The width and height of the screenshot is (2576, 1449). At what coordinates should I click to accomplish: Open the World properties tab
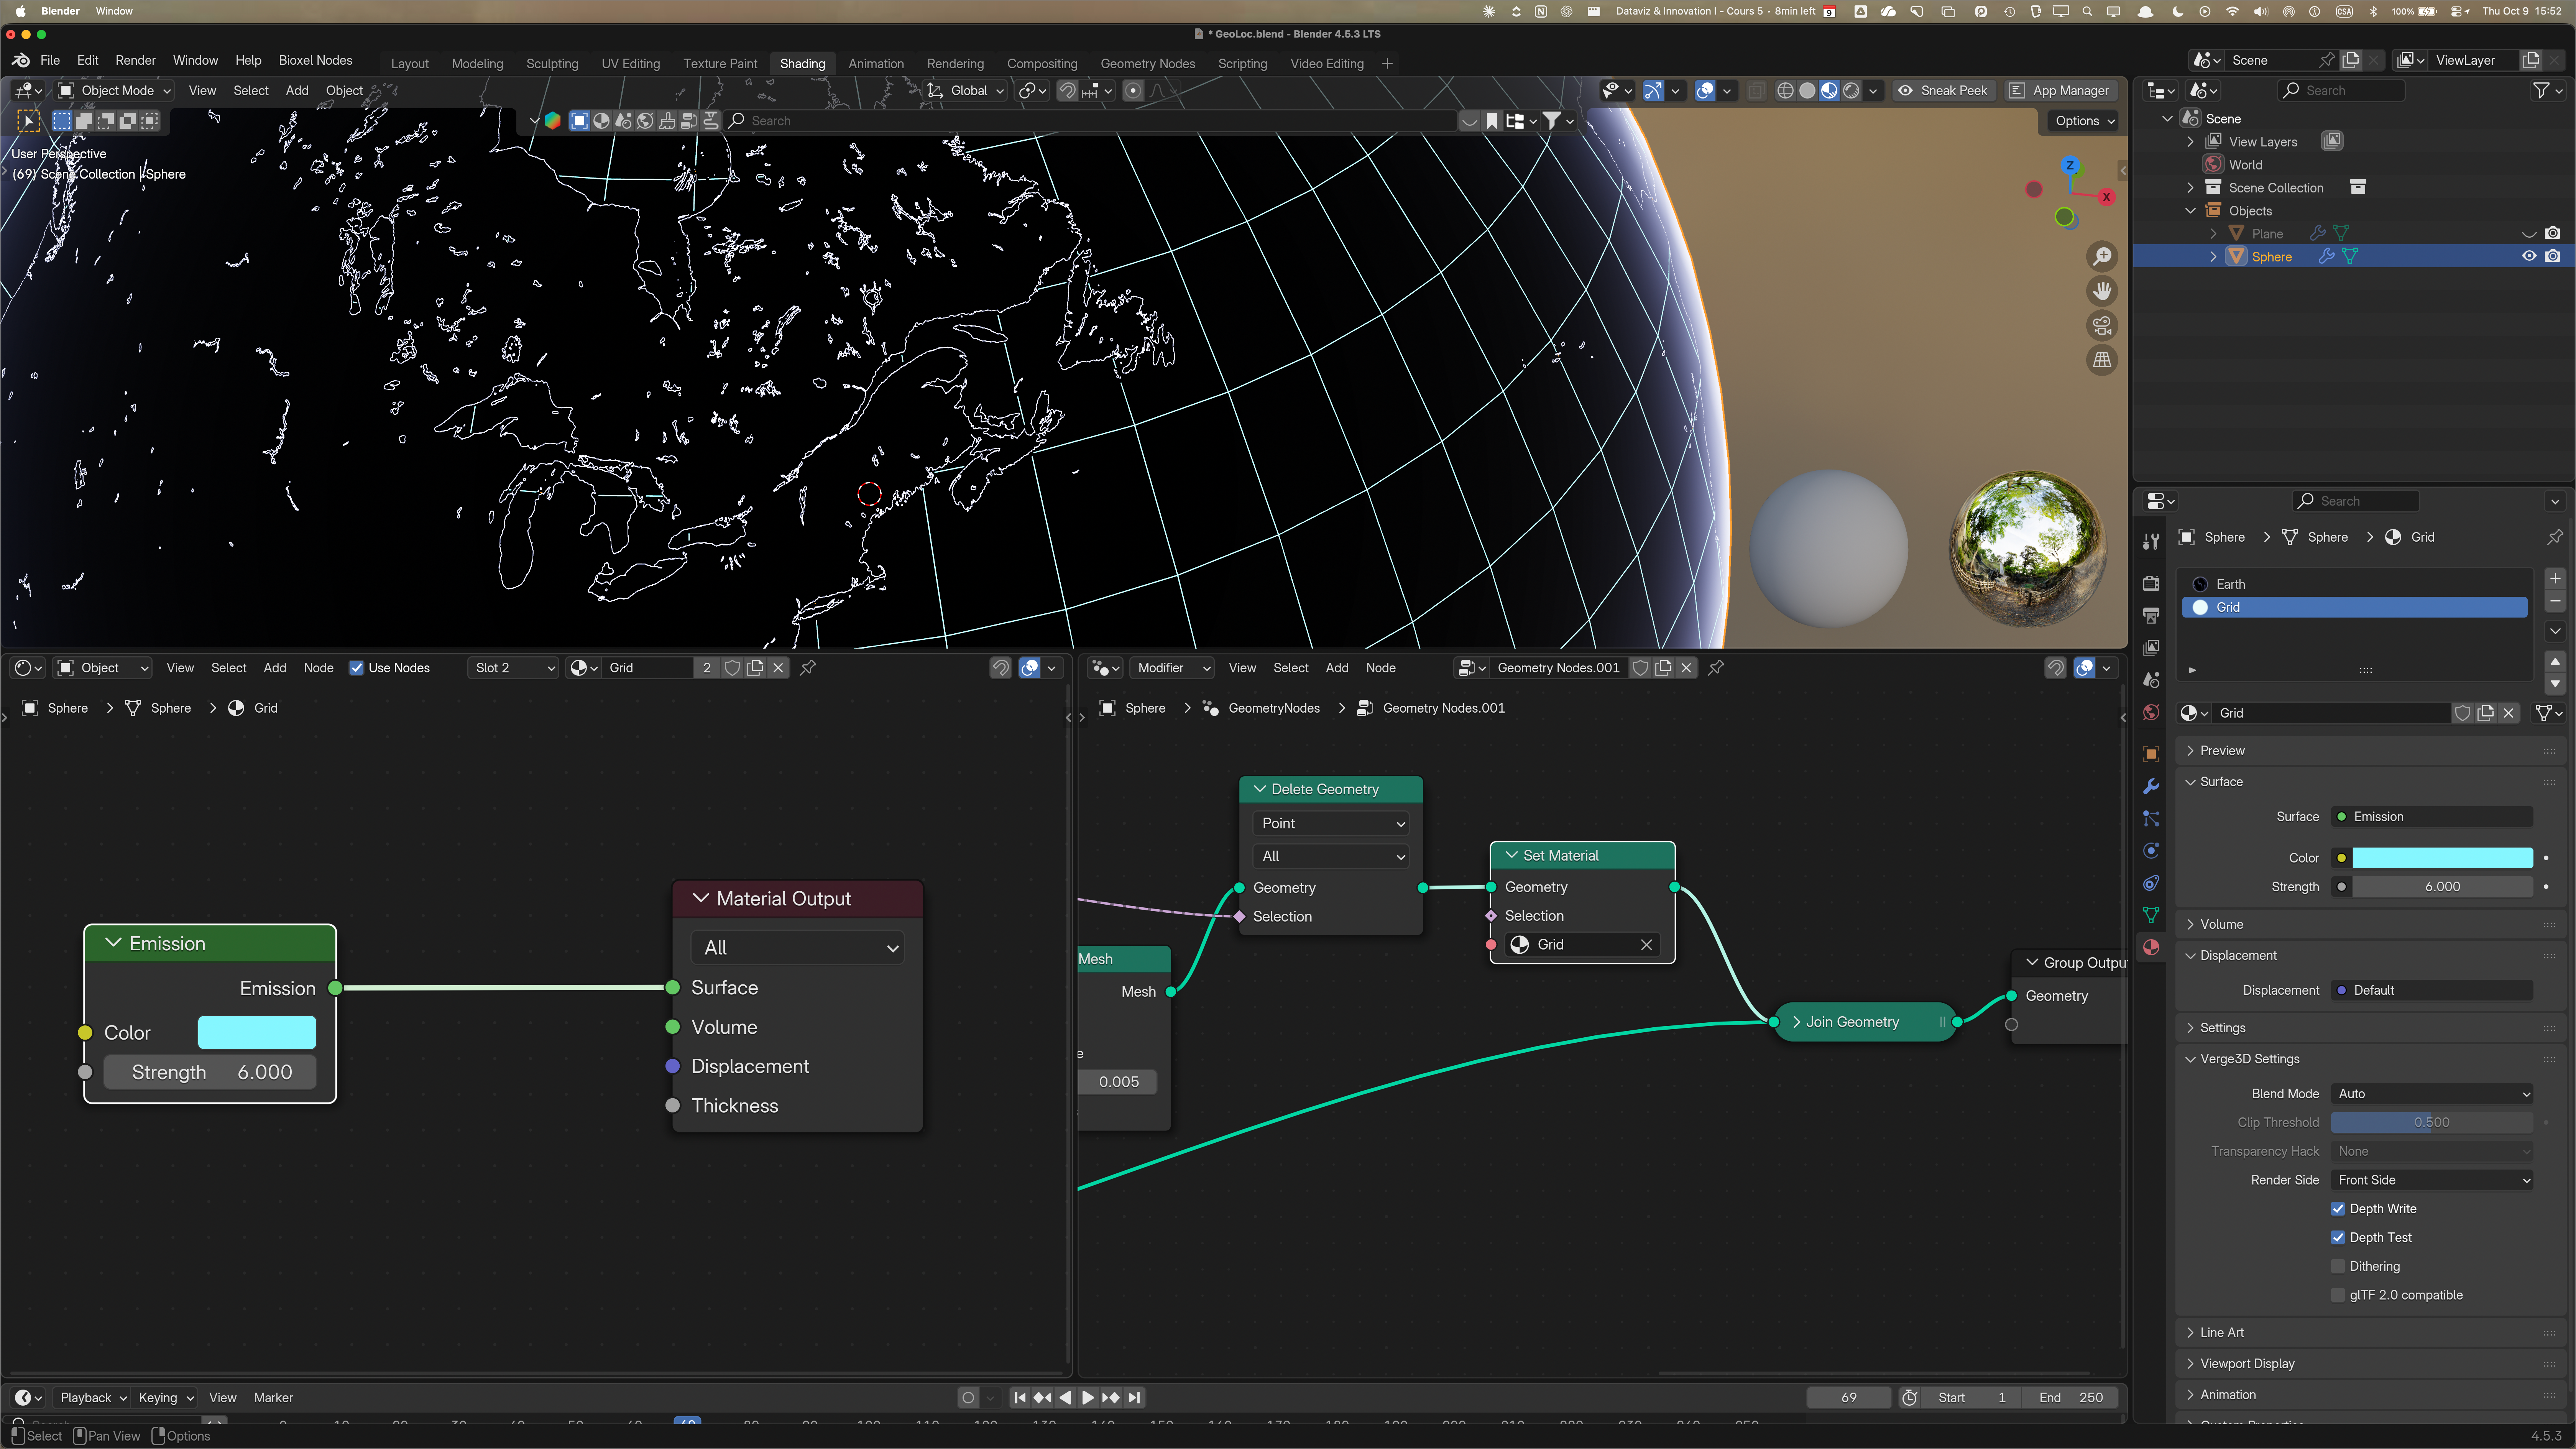point(2151,712)
